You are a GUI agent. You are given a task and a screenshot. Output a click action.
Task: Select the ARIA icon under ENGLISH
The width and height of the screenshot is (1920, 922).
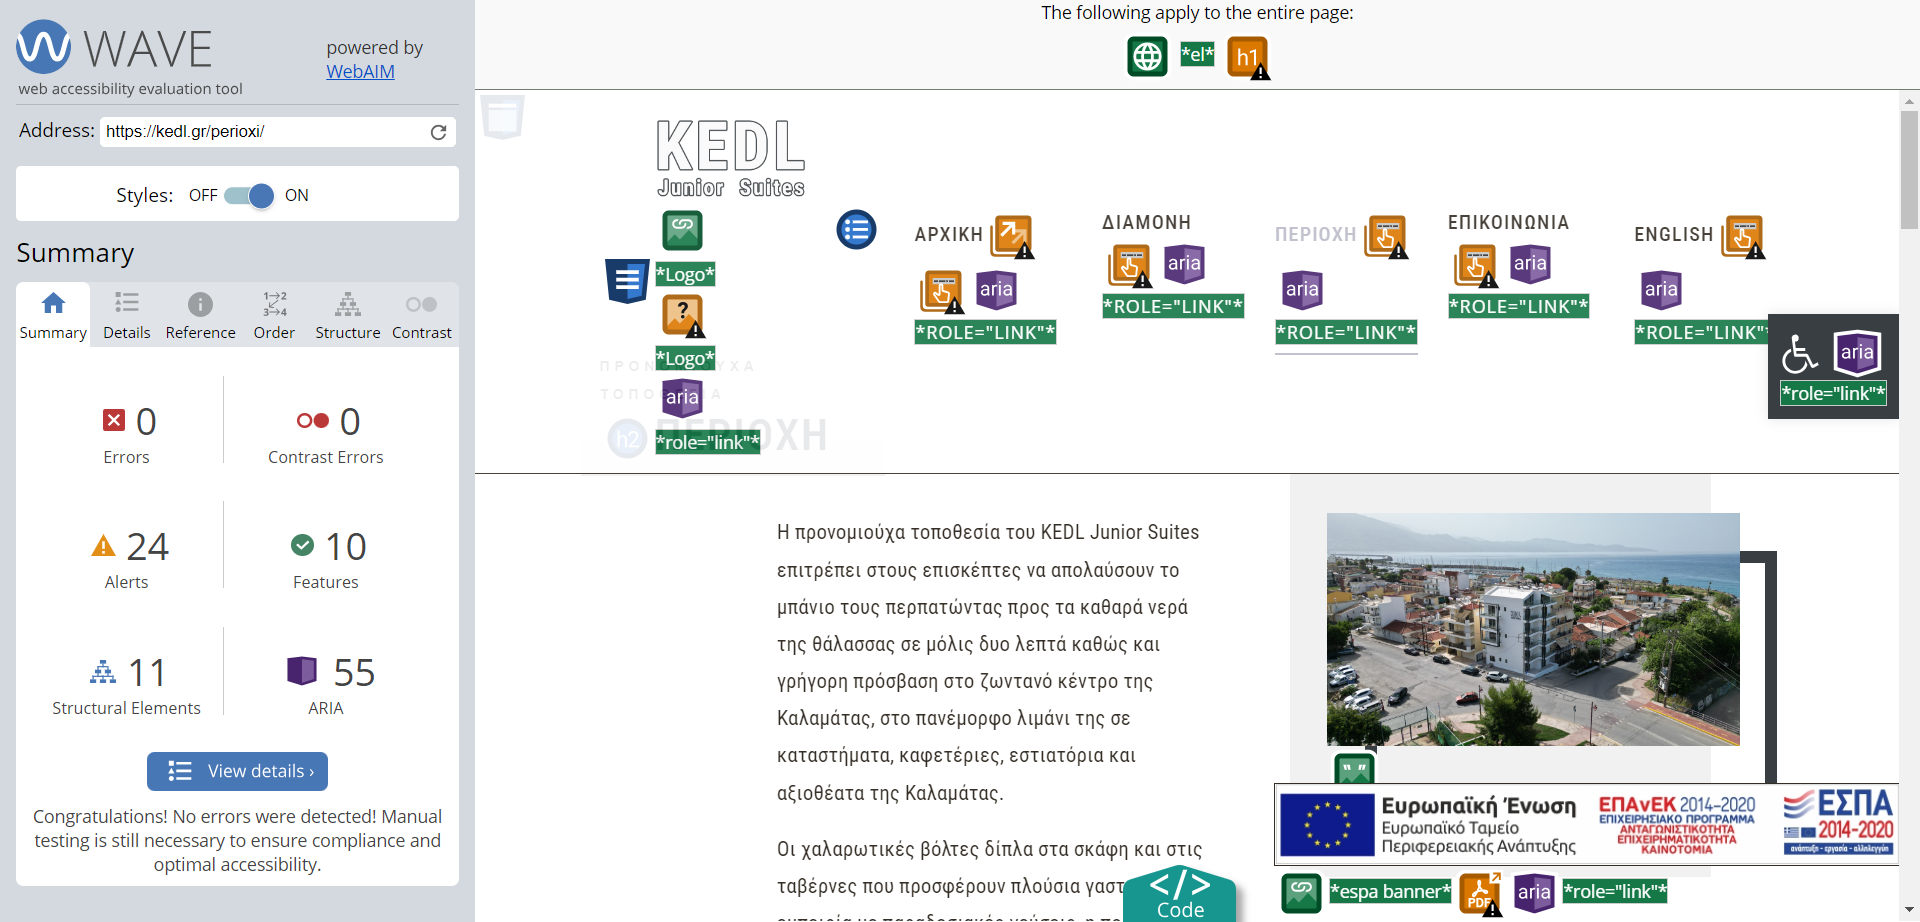(x=1661, y=290)
